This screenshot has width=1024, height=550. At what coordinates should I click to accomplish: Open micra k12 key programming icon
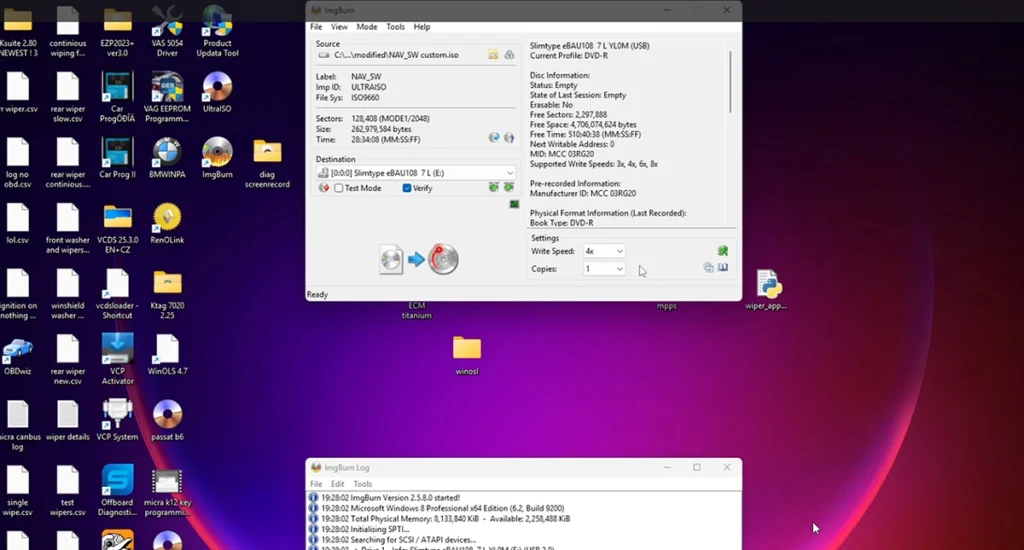(x=167, y=492)
